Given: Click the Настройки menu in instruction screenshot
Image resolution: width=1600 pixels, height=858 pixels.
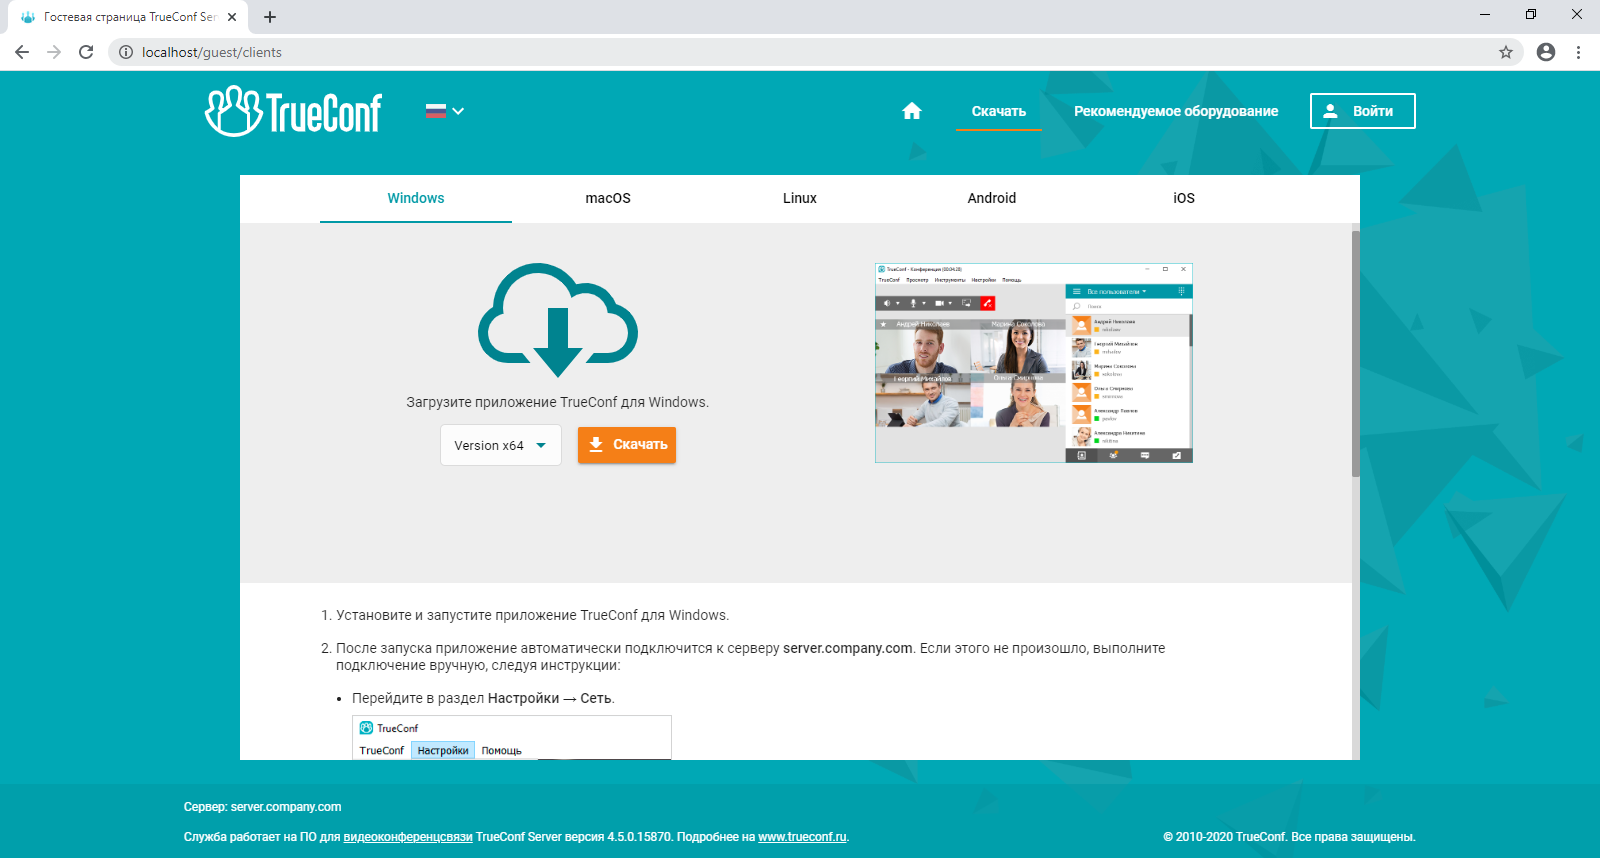Looking at the screenshot, I should click(443, 750).
